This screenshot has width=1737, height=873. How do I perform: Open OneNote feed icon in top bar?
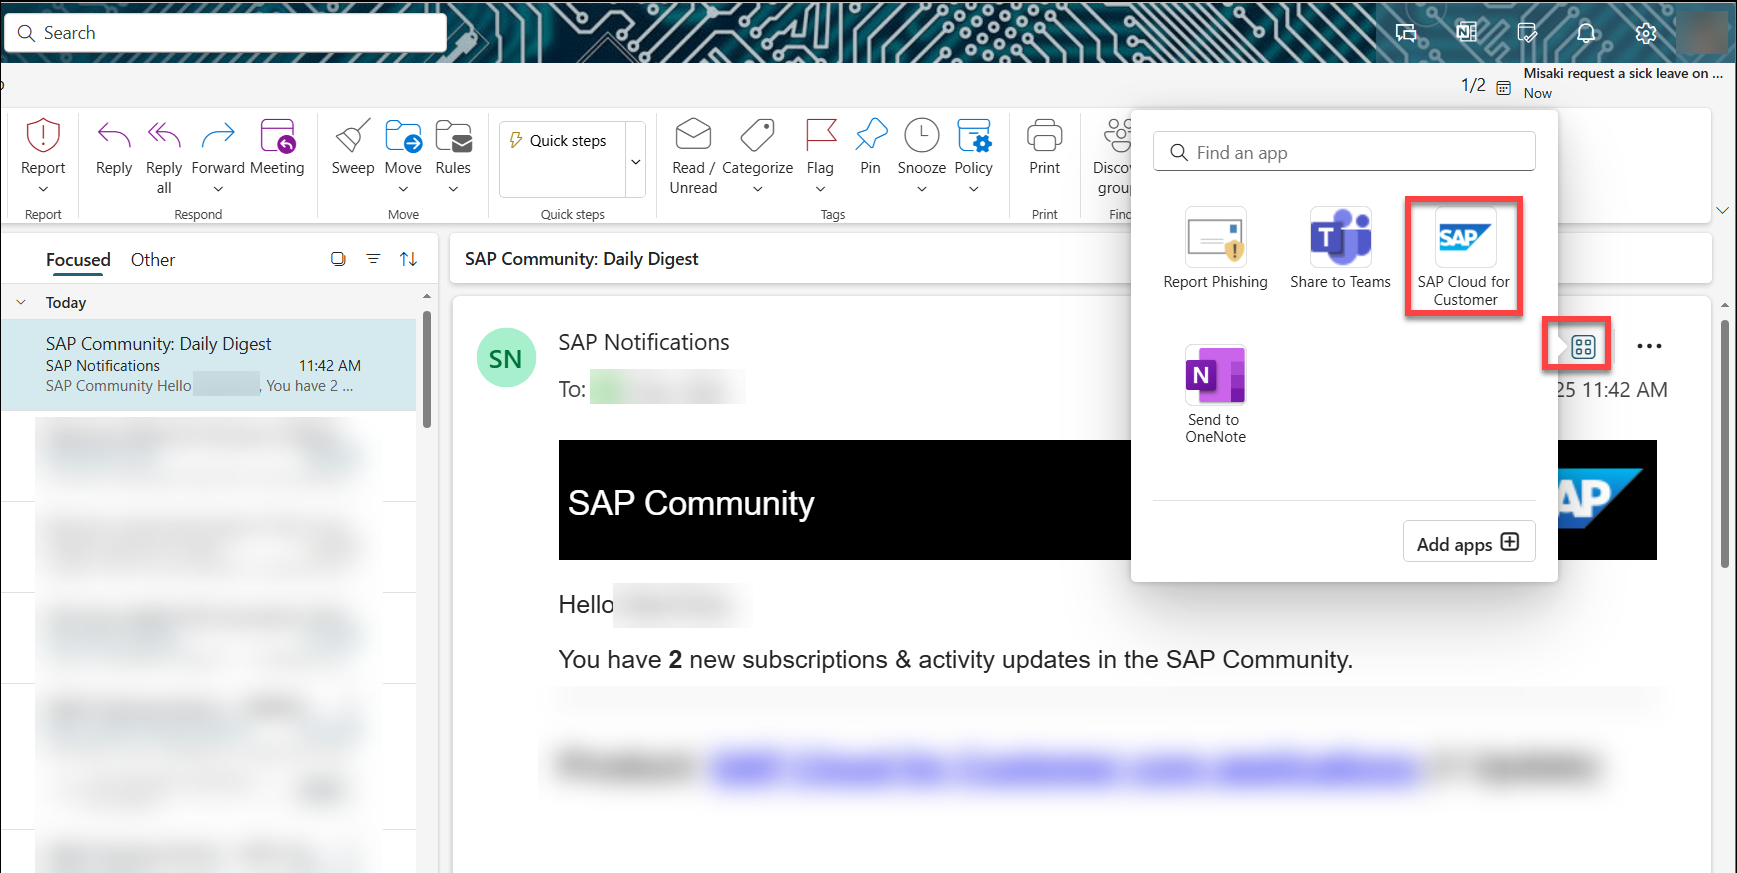tap(1466, 33)
